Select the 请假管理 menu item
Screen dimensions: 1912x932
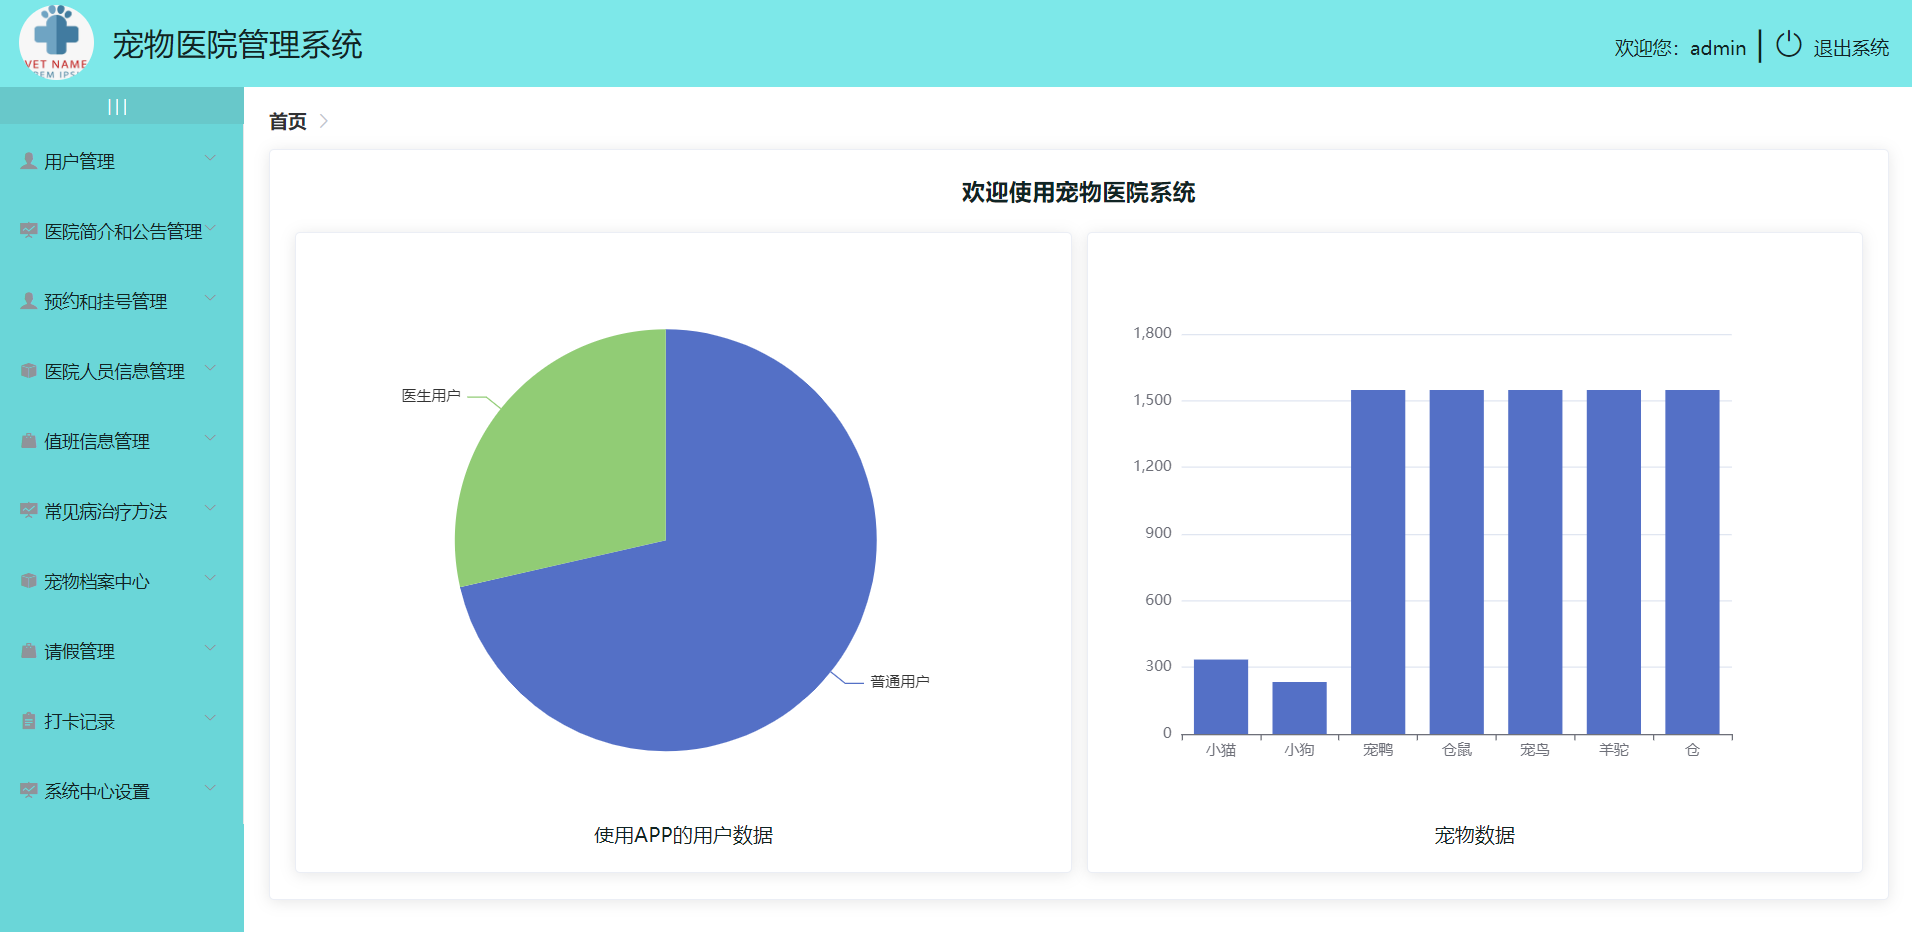tap(81, 651)
